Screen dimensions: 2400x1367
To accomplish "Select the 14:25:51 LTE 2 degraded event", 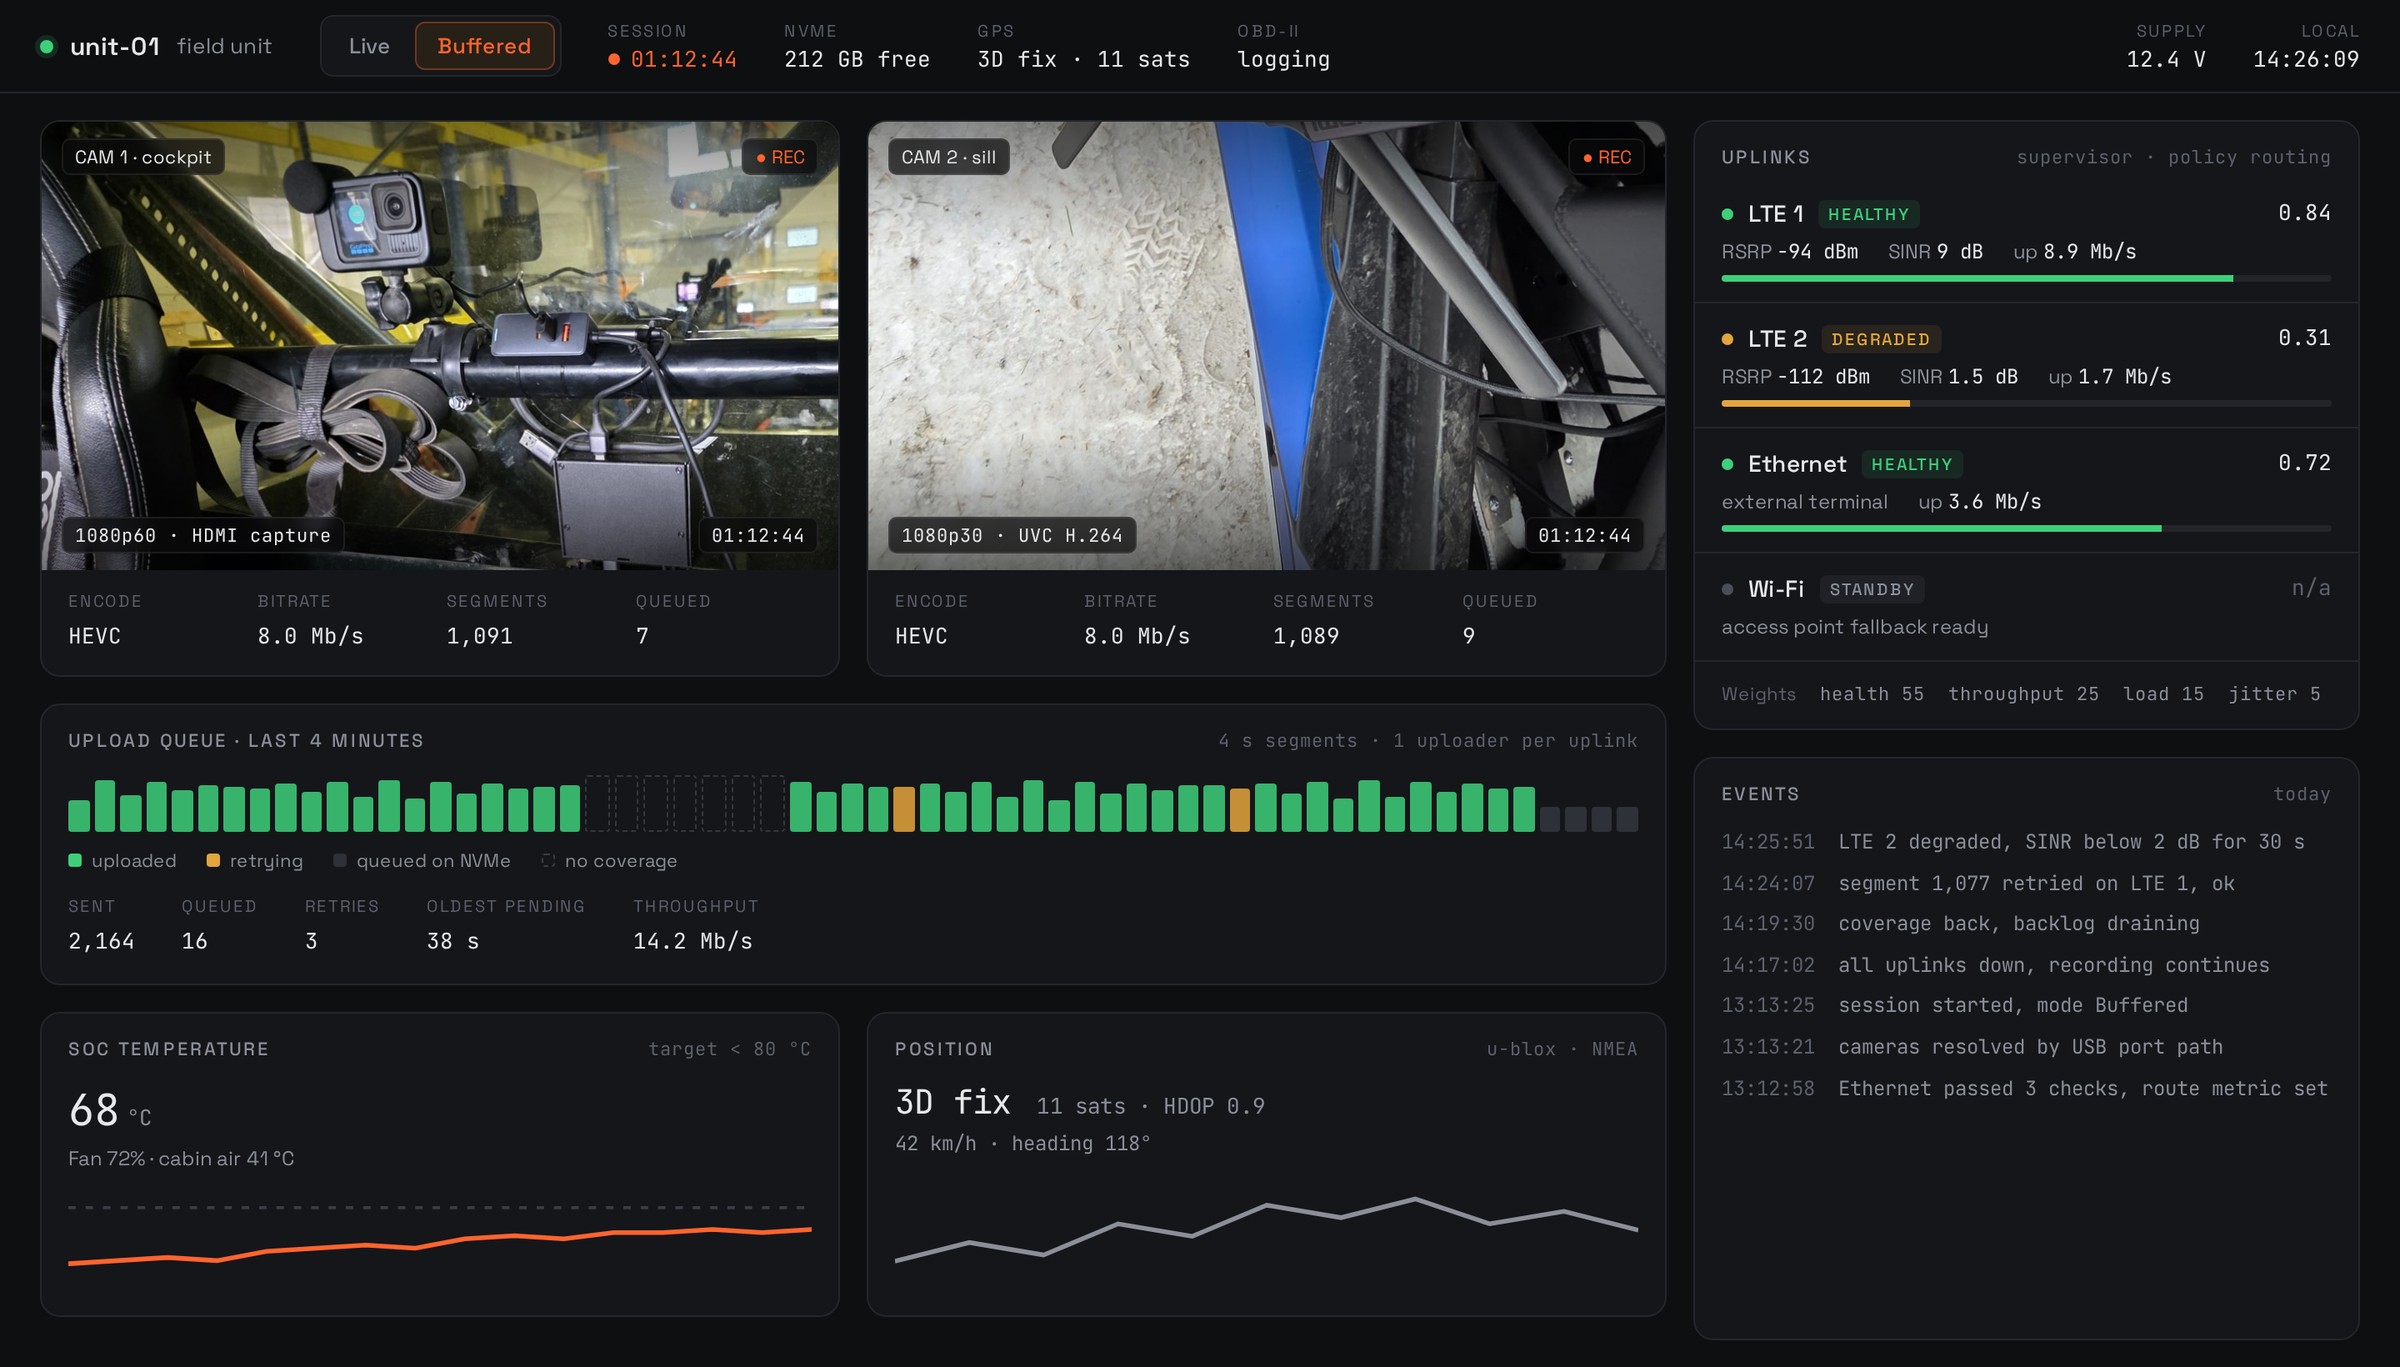I will coord(2026,842).
